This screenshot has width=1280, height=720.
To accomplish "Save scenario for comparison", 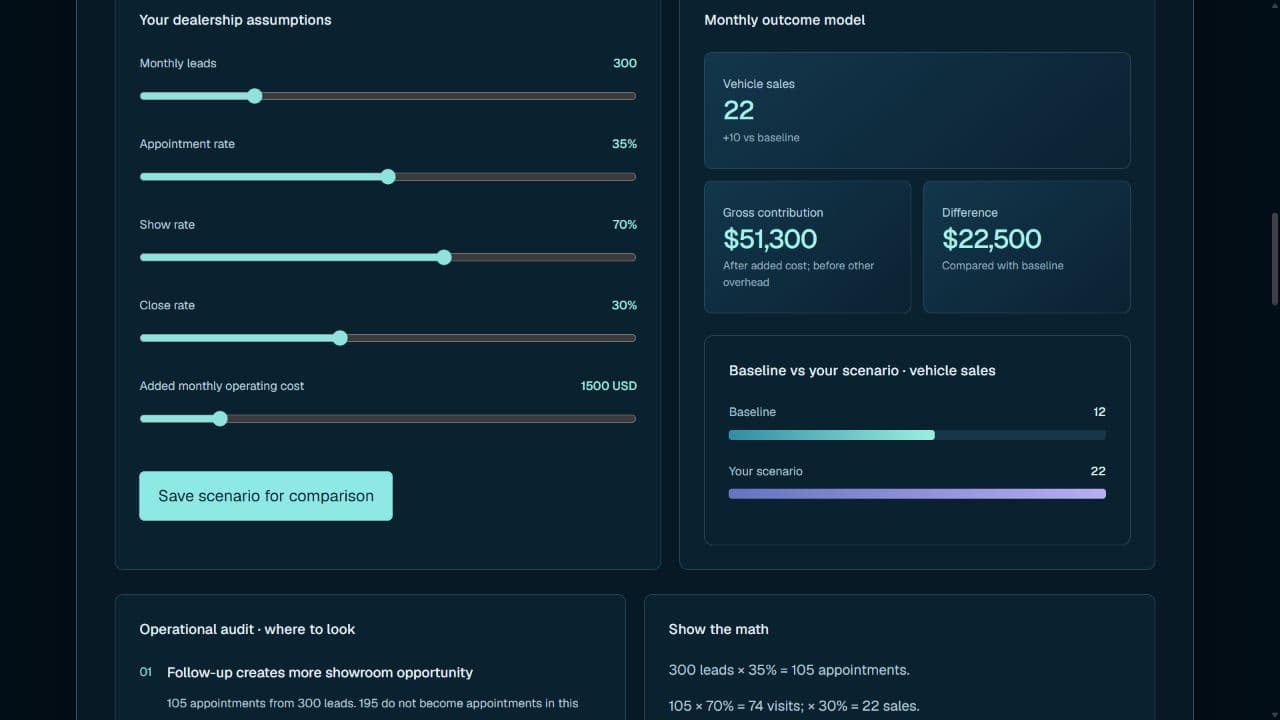I will [266, 496].
